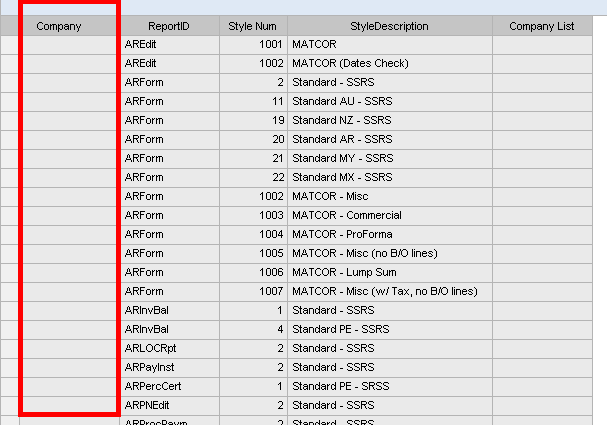The width and height of the screenshot is (607, 425).
Task: Sort by the Company column header
Action: pos(70,26)
